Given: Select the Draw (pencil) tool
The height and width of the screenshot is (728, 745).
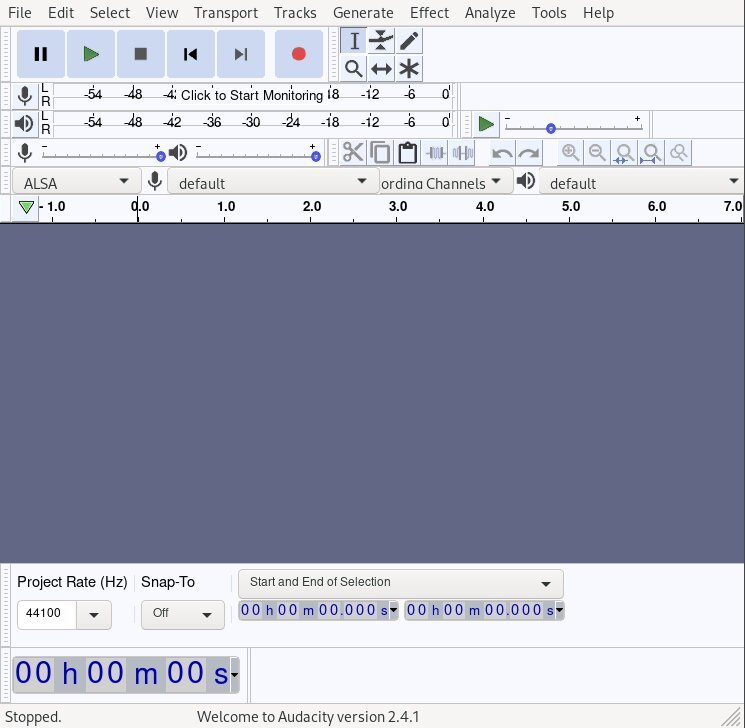Looking at the screenshot, I should (409, 41).
